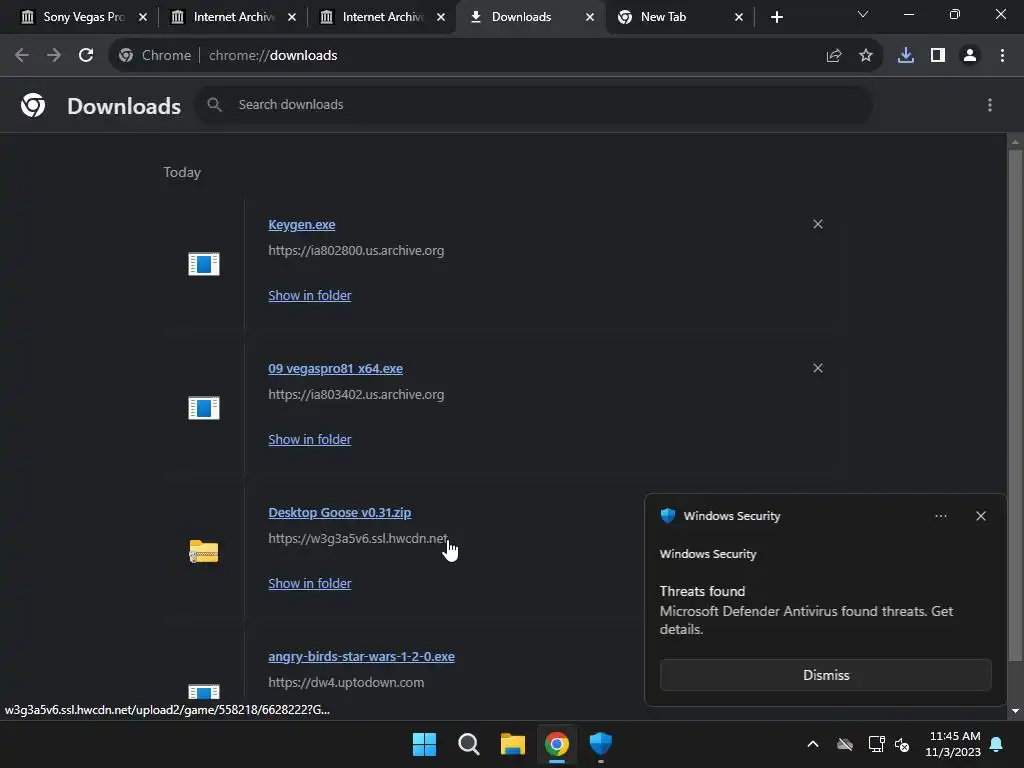
Task: Close the Sony Vegas Pro tab
Action: [x=143, y=18]
